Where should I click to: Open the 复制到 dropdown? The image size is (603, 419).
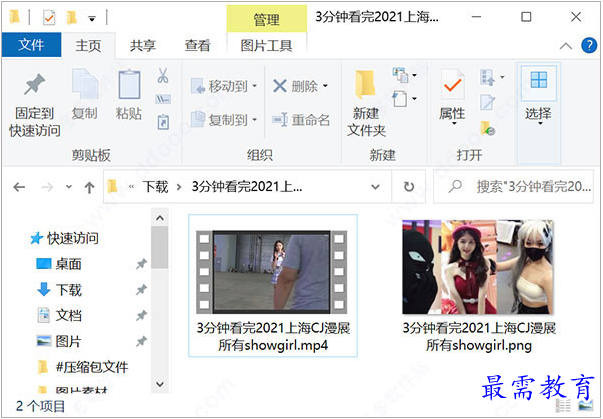tap(255, 120)
